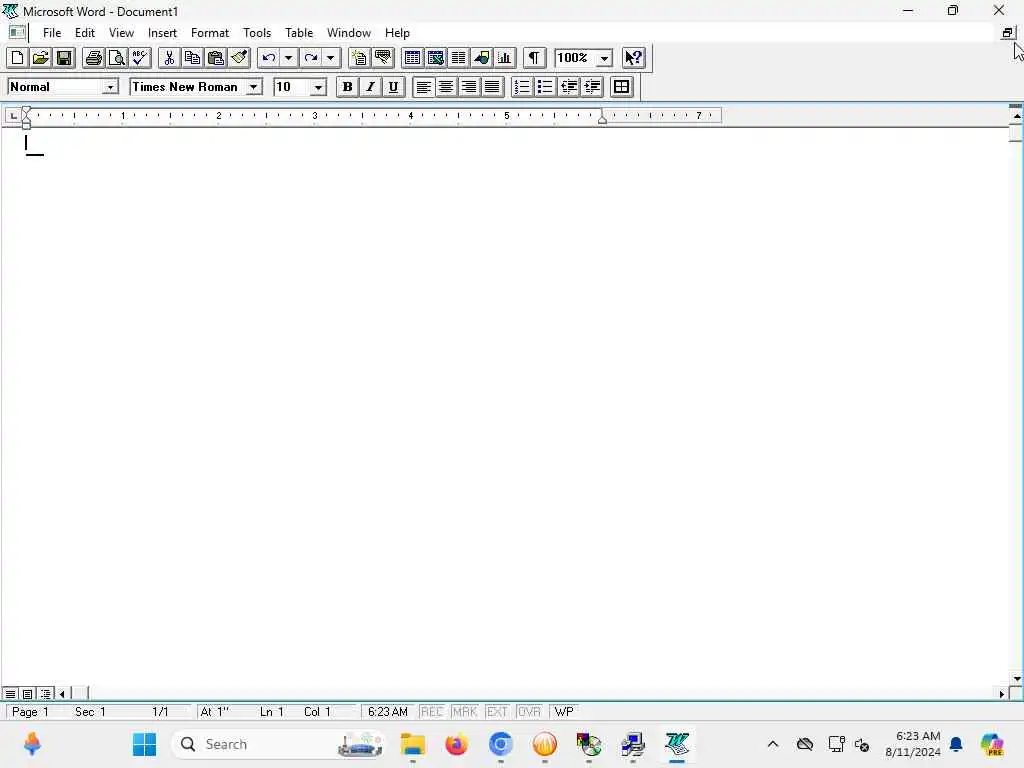Justify the paragraph text
Viewport: 1024px width, 768px height.
(492, 87)
